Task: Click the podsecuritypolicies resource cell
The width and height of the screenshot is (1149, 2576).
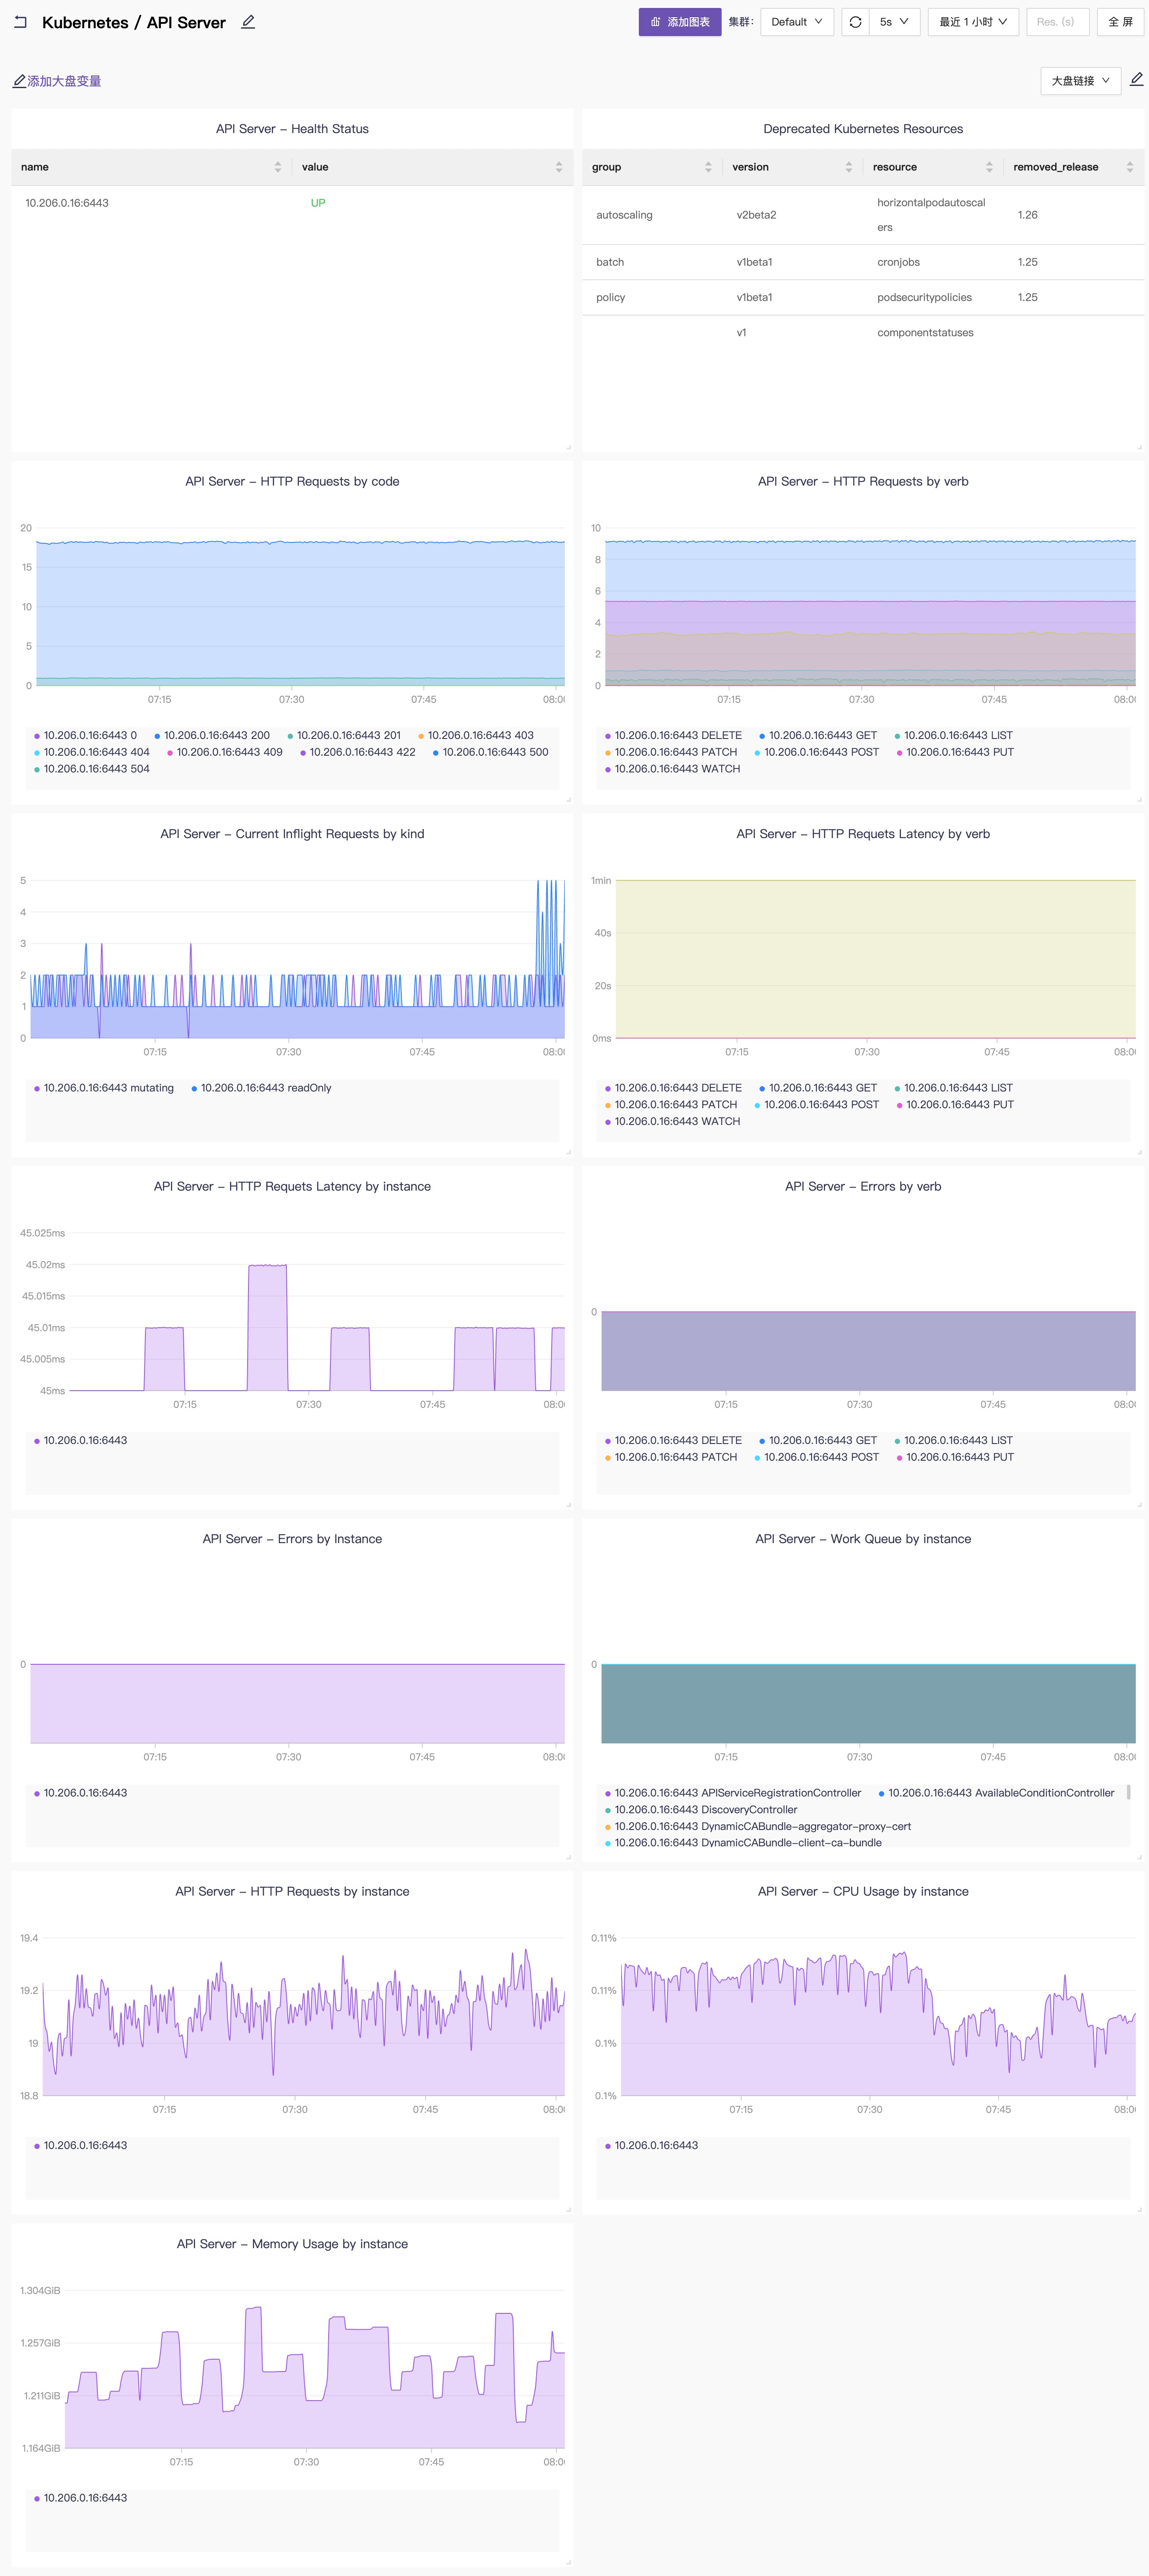Action: point(924,297)
